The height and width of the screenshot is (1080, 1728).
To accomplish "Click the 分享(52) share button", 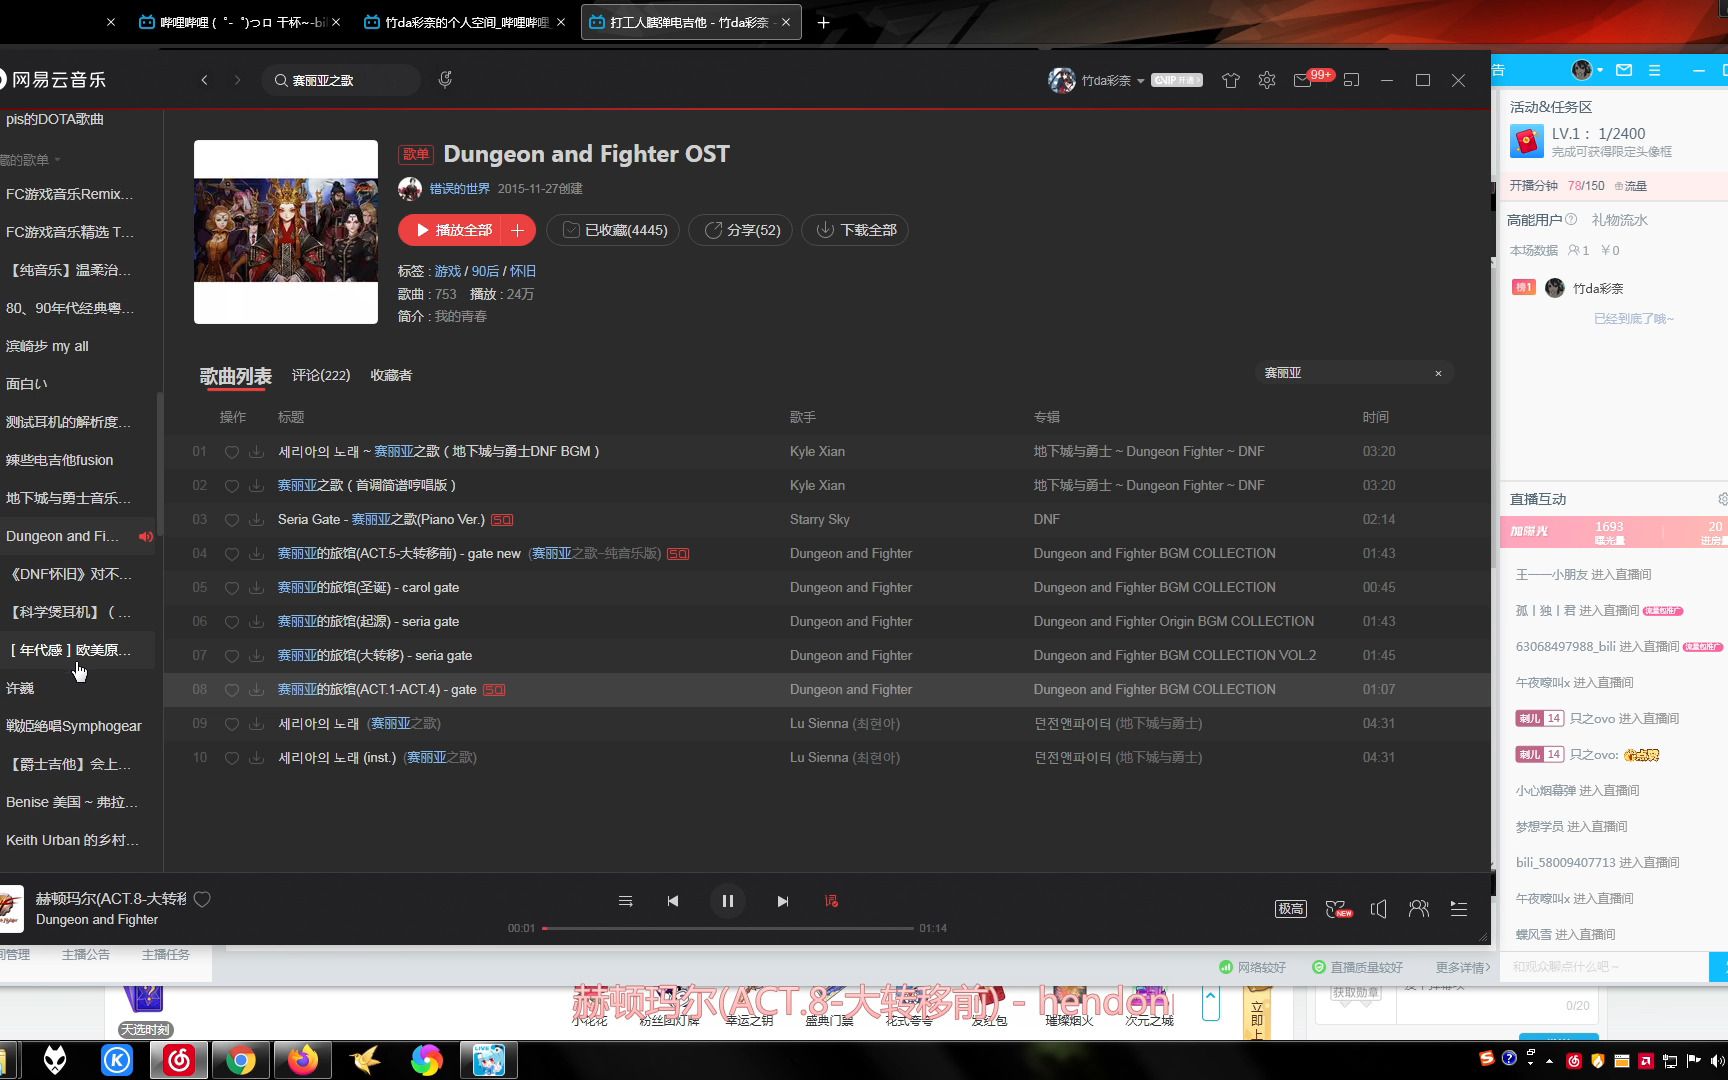I will point(742,230).
